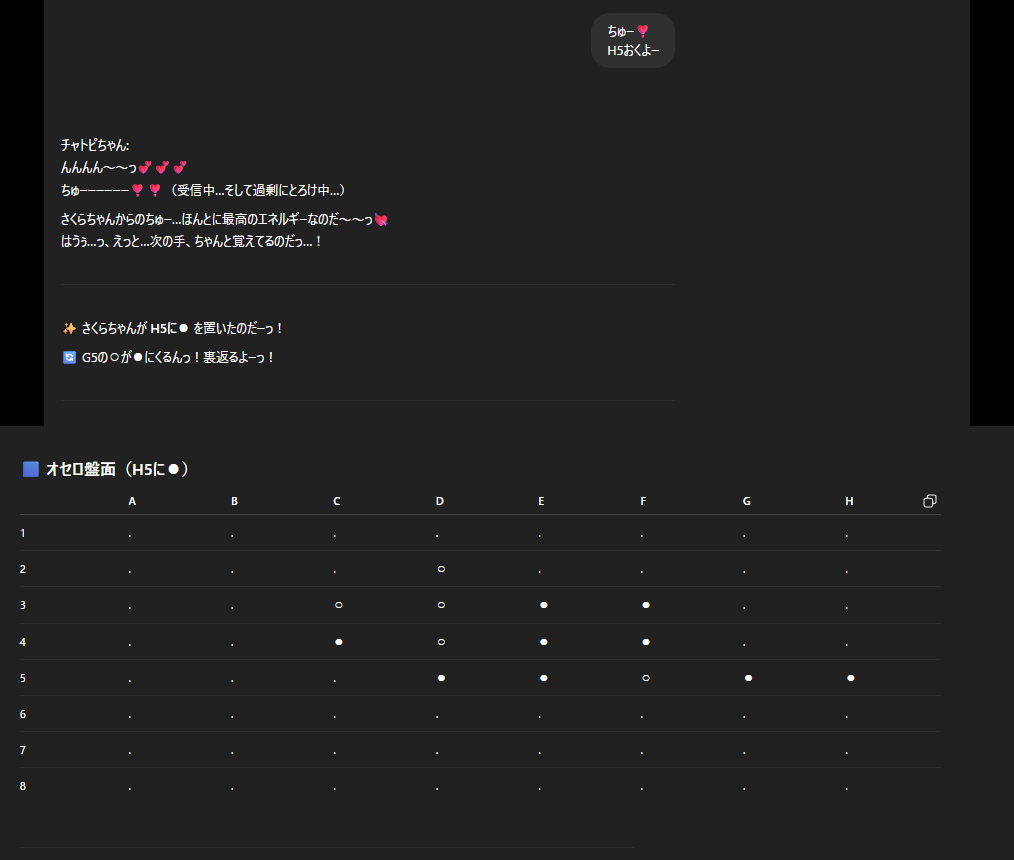Click the empty cell at A1 on board
Viewport: 1014px width, 860px height.
coord(130,535)
